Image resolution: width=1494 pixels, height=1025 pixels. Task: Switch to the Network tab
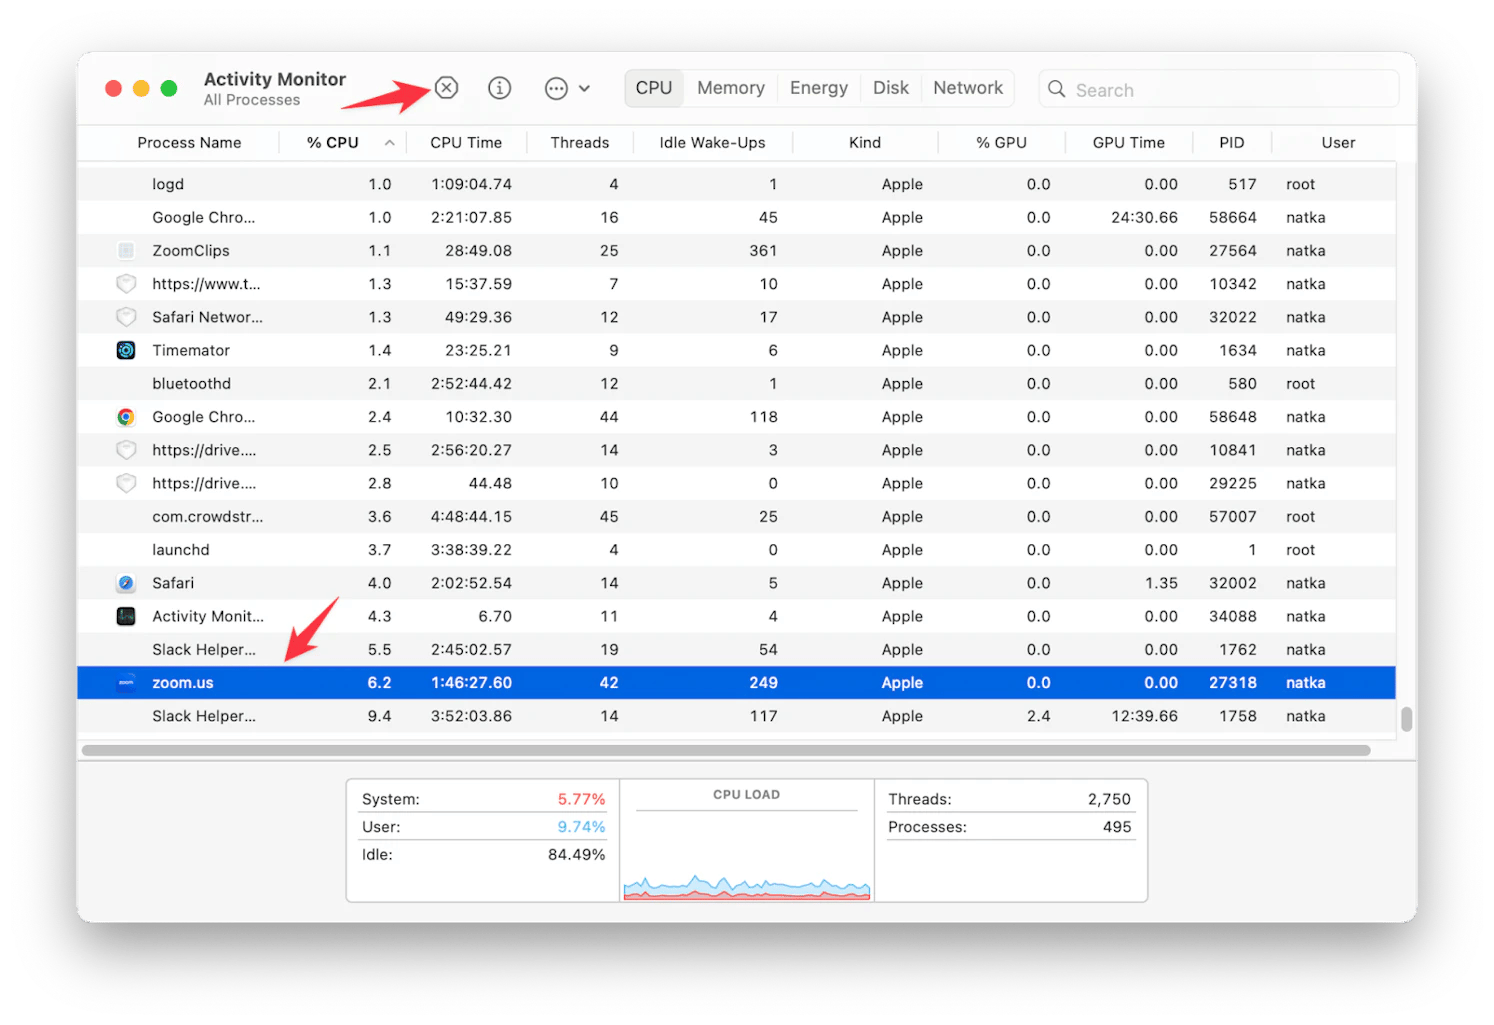click(x=968, y=88)
